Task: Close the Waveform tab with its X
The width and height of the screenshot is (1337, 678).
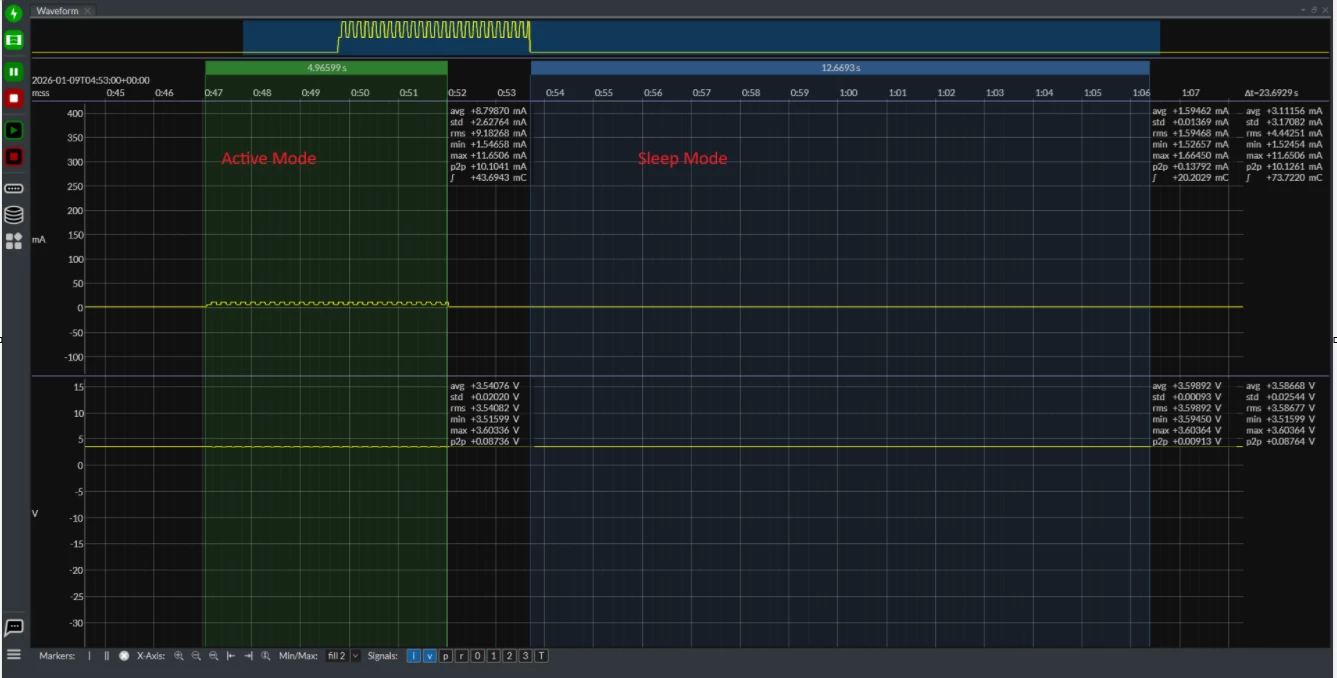Action: [x=88, y=10]
